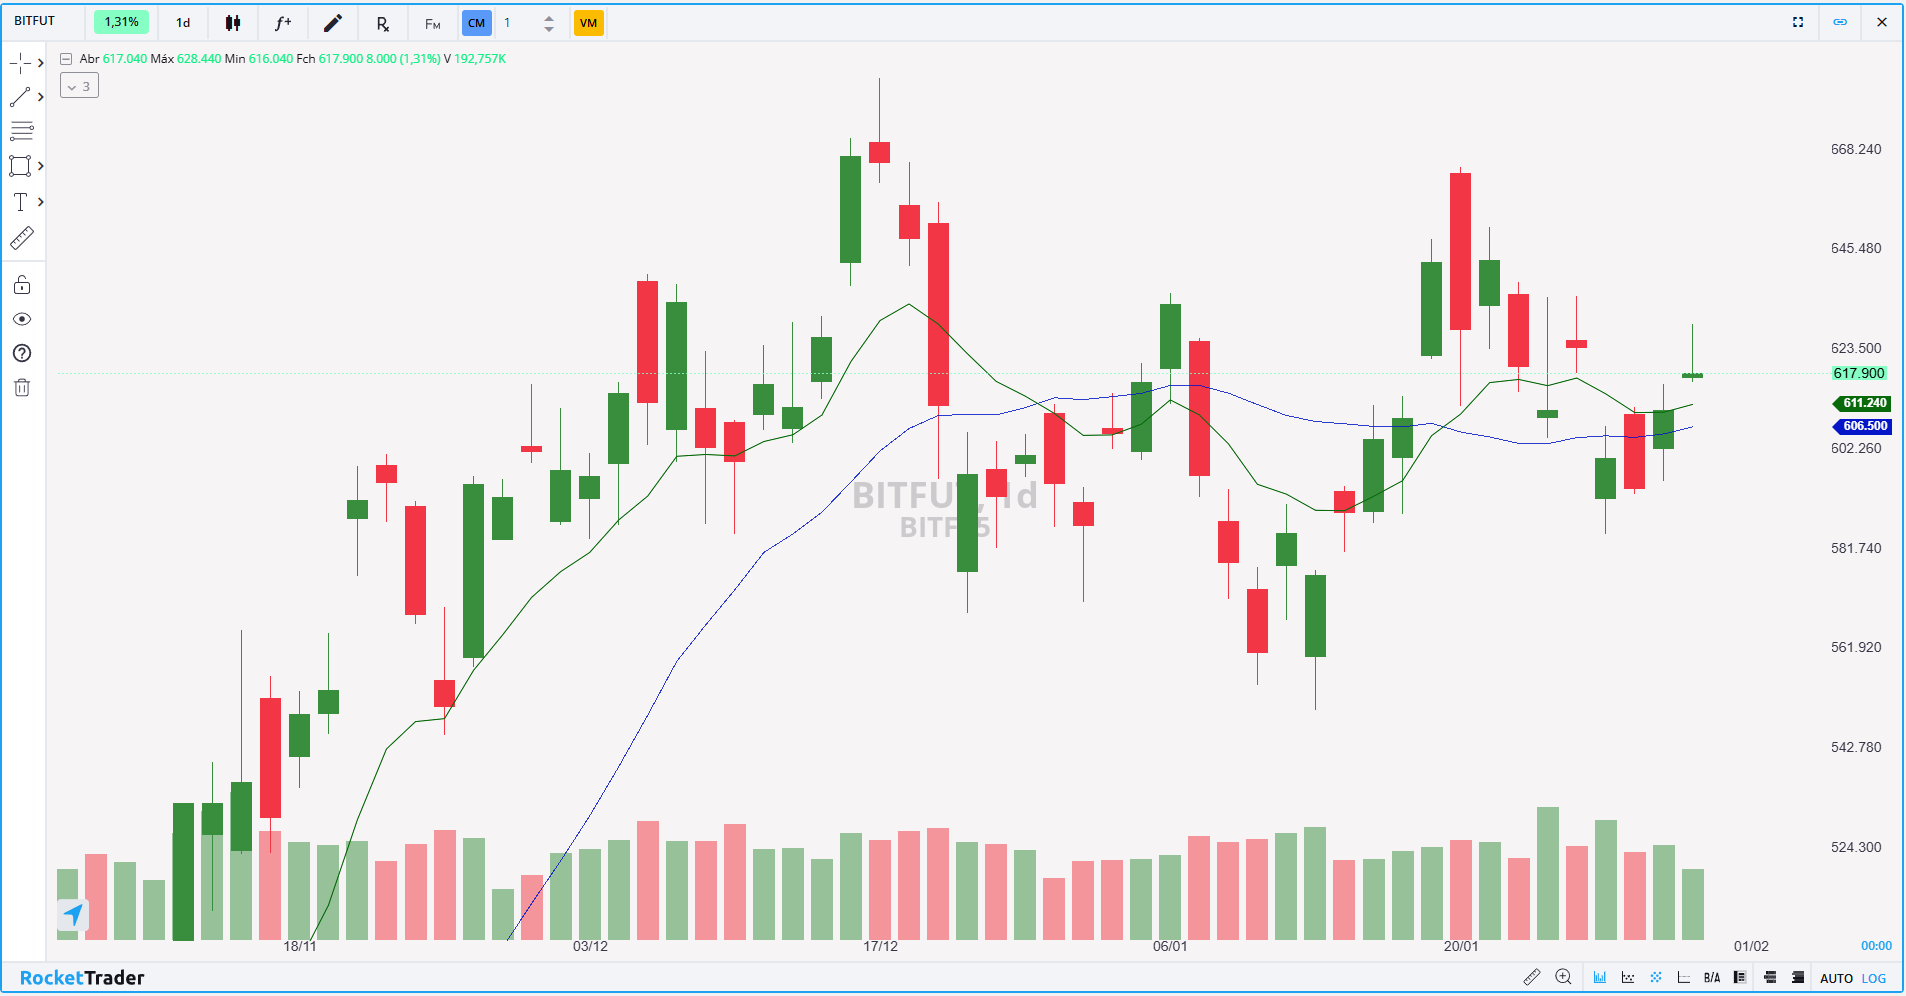
Task: Click the BITFUT symbol field
Action: click(x=35, y=21)
